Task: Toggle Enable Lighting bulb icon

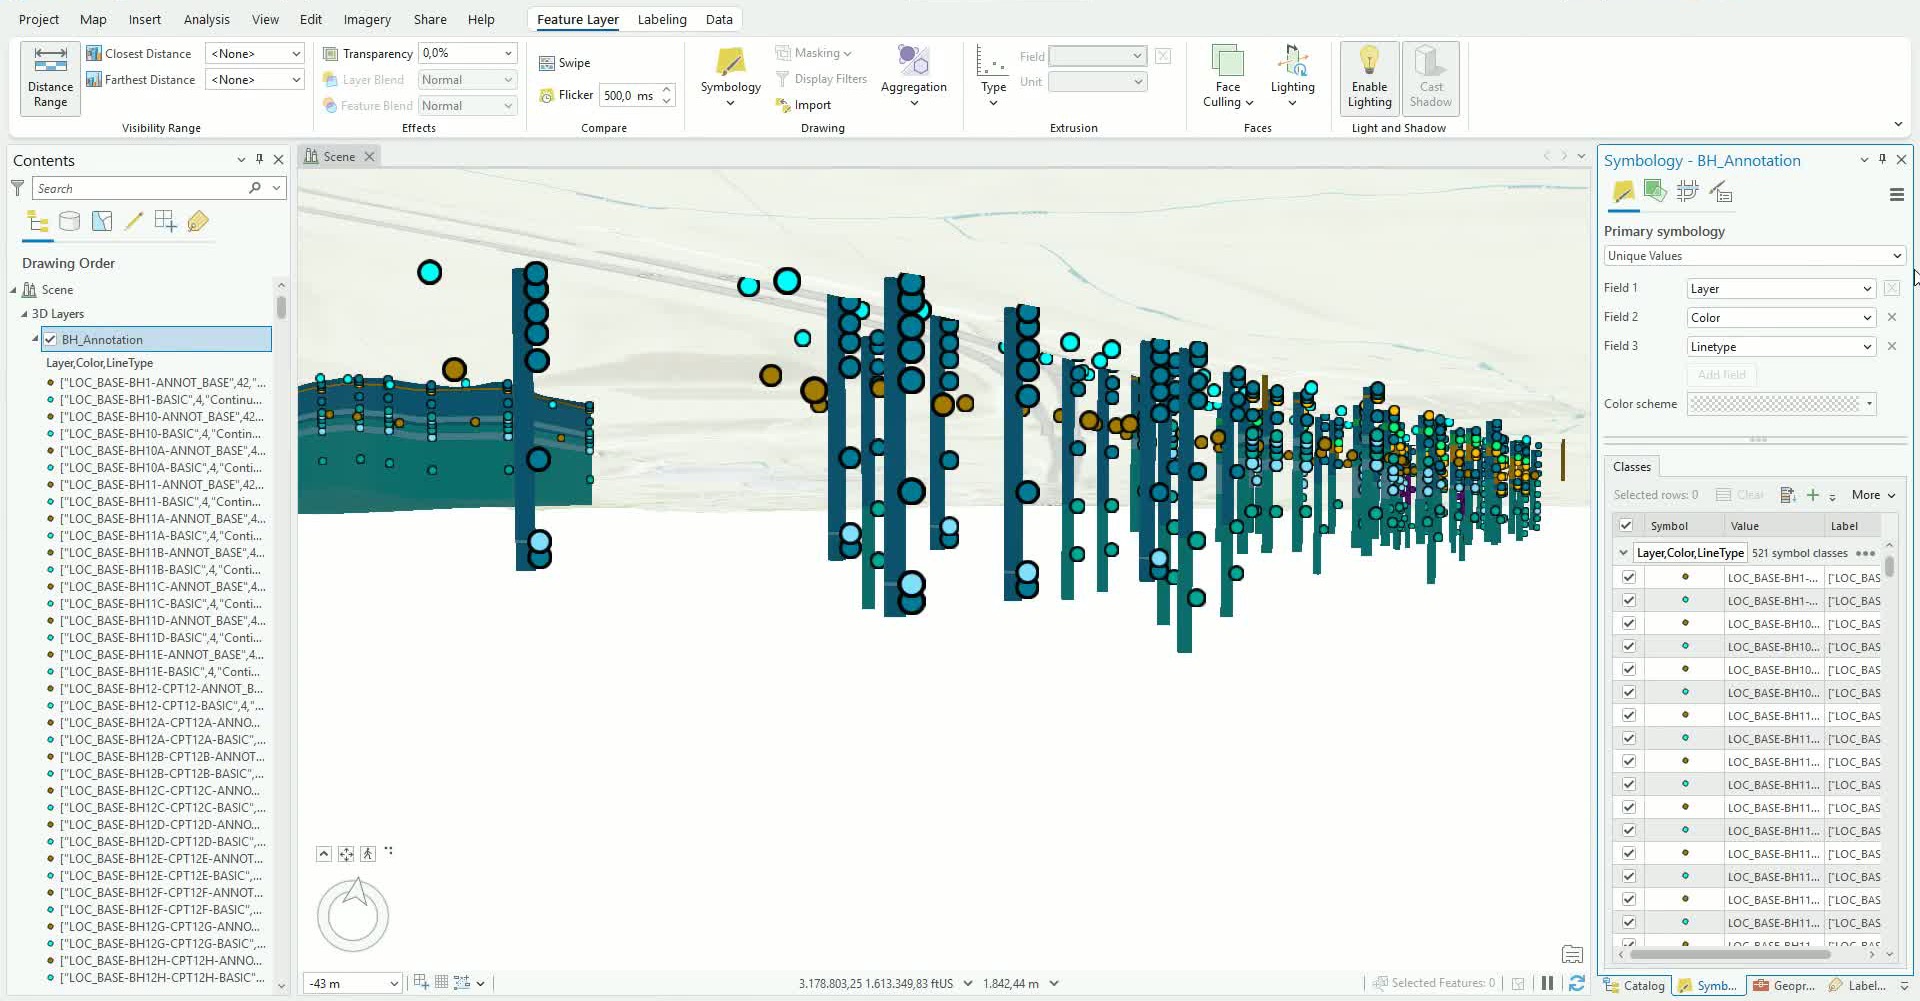Action: pos(1369,60)
